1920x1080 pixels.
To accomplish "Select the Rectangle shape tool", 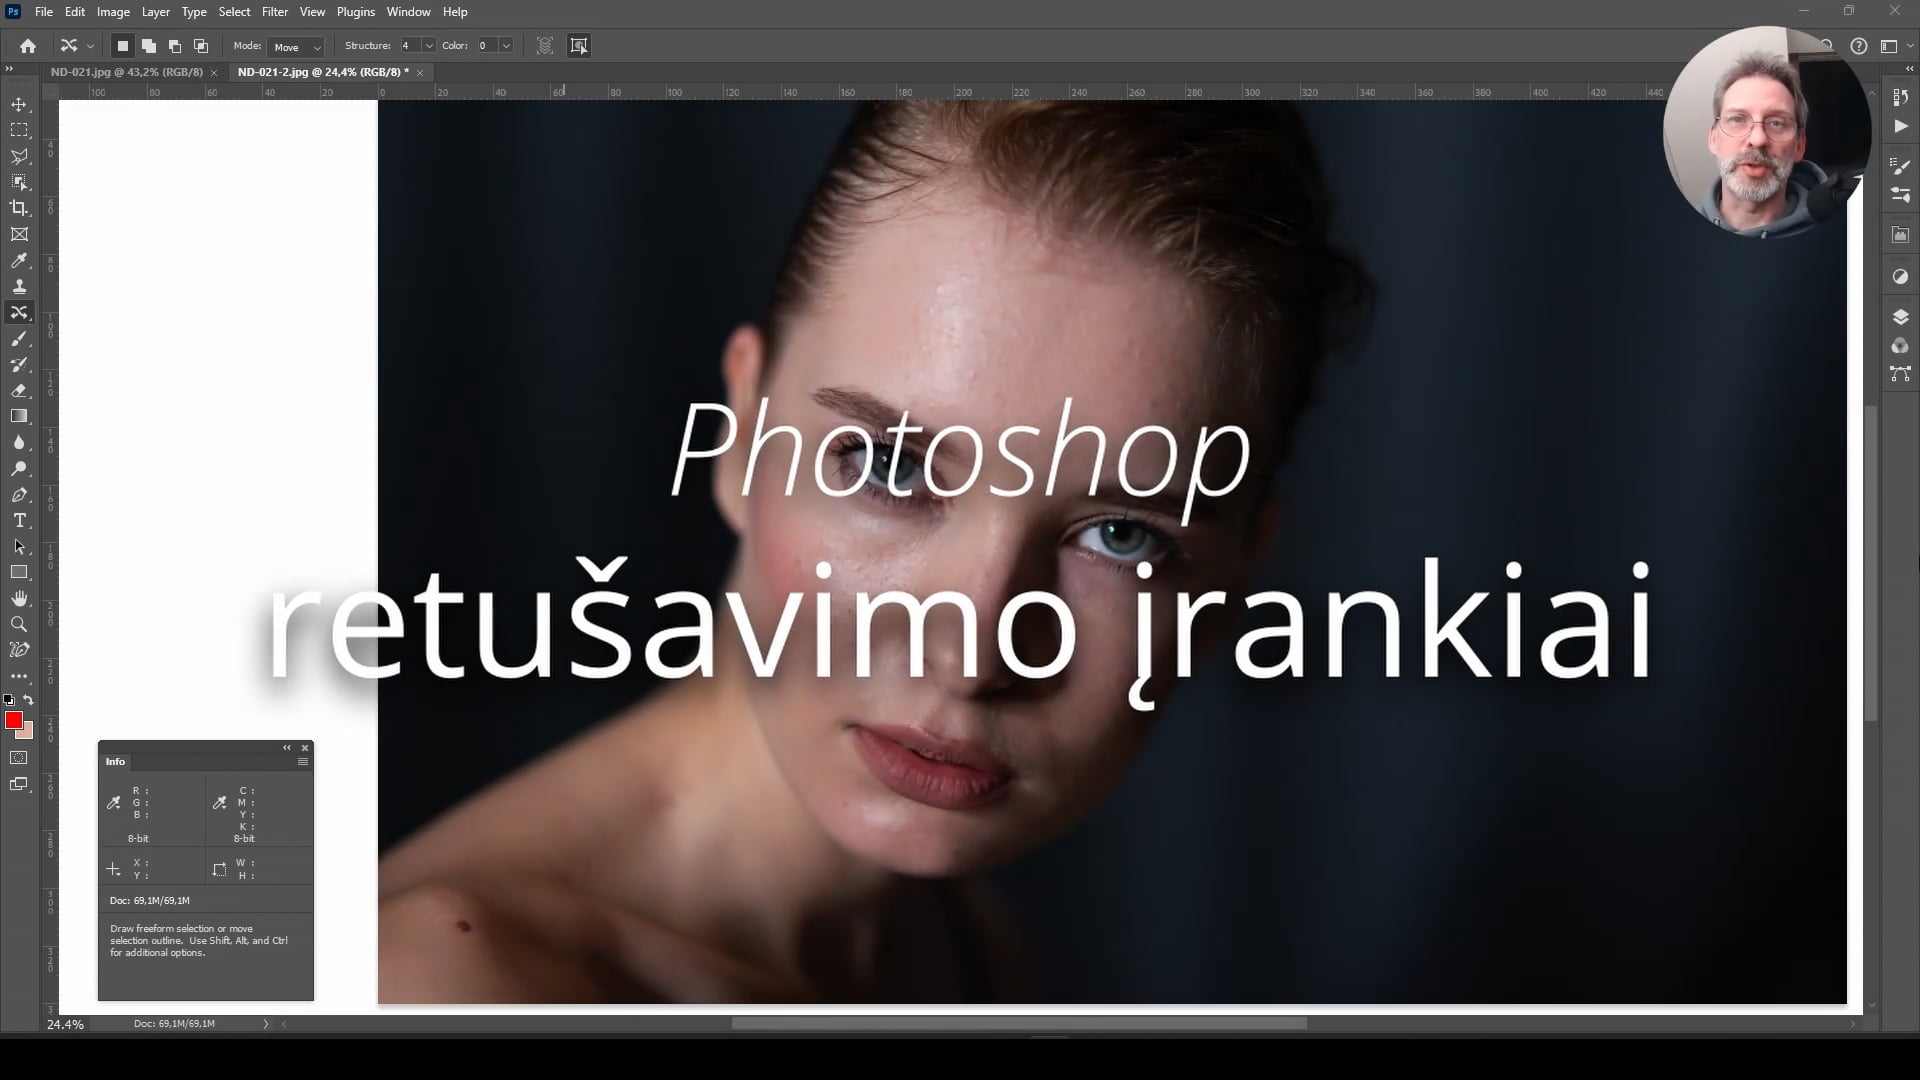I will [x=19, y=572].
